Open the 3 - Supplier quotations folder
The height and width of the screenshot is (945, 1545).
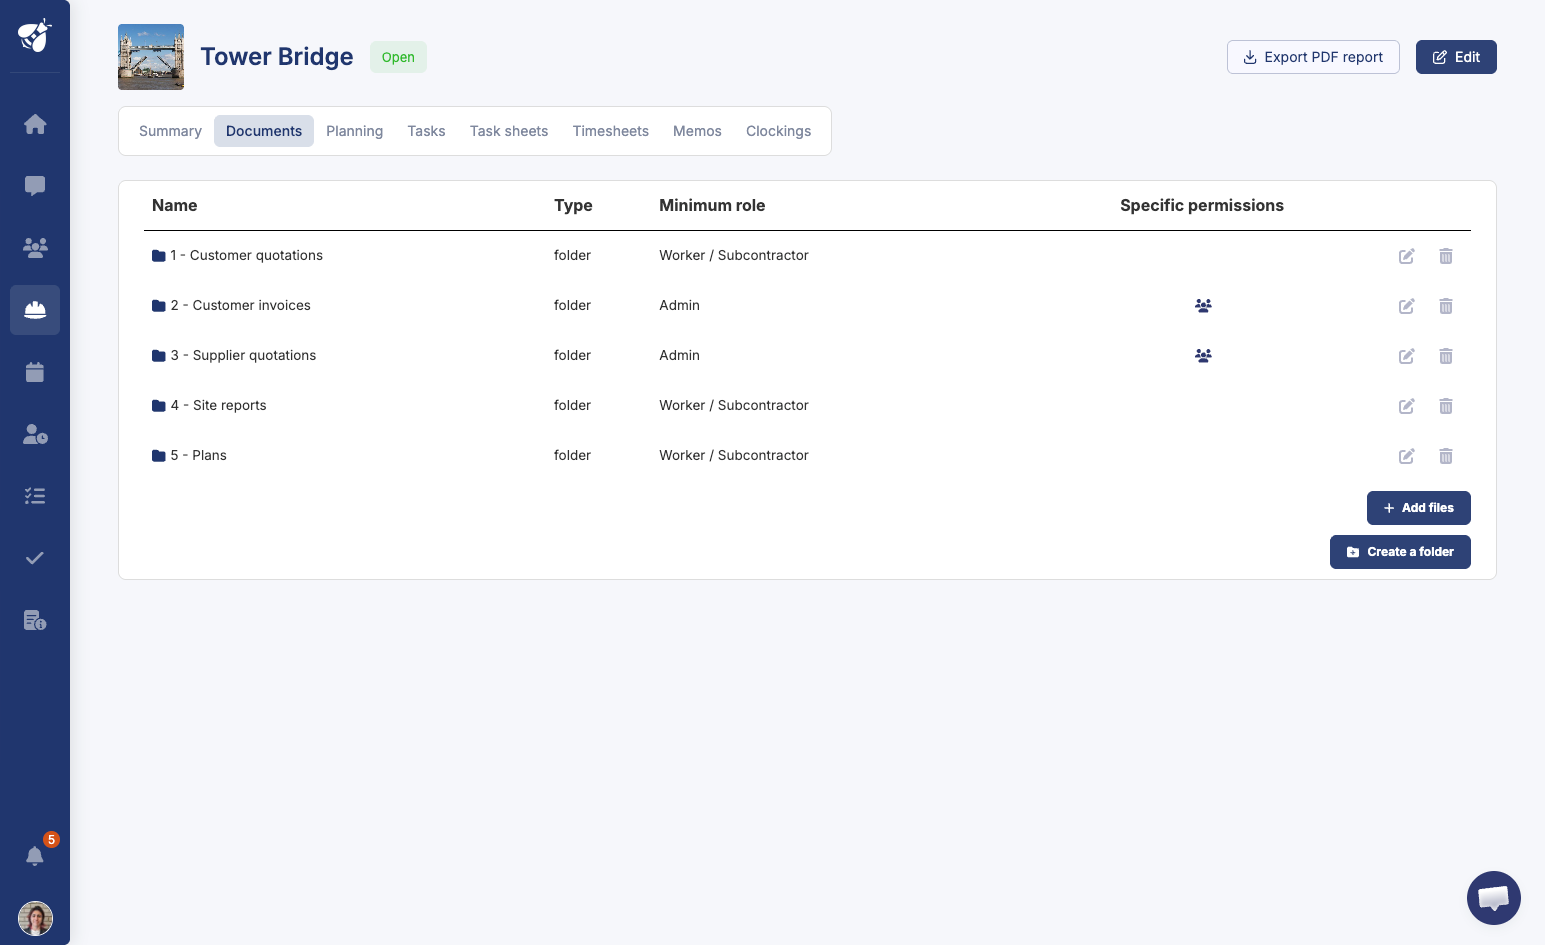[x=234, y=355]
